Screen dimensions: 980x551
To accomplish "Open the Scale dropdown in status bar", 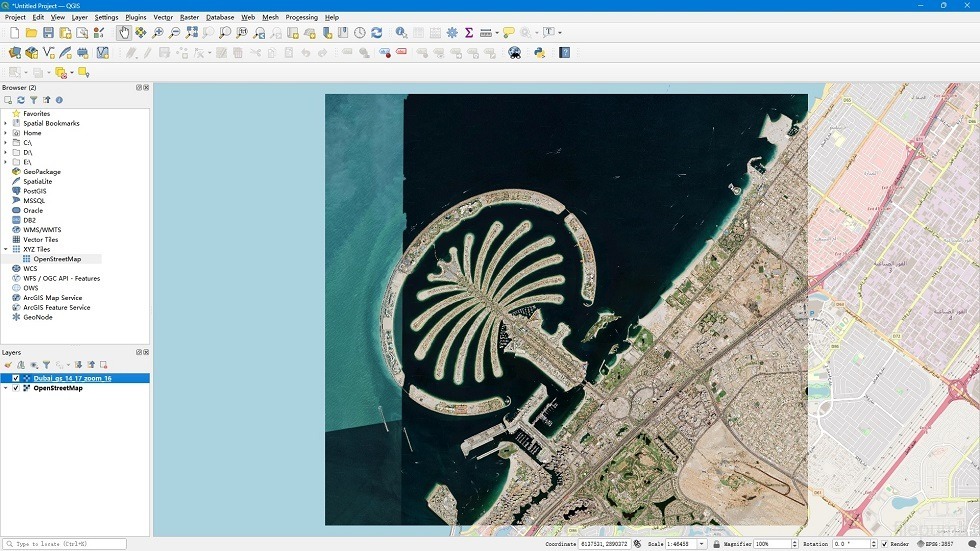I will click(702, 544).
